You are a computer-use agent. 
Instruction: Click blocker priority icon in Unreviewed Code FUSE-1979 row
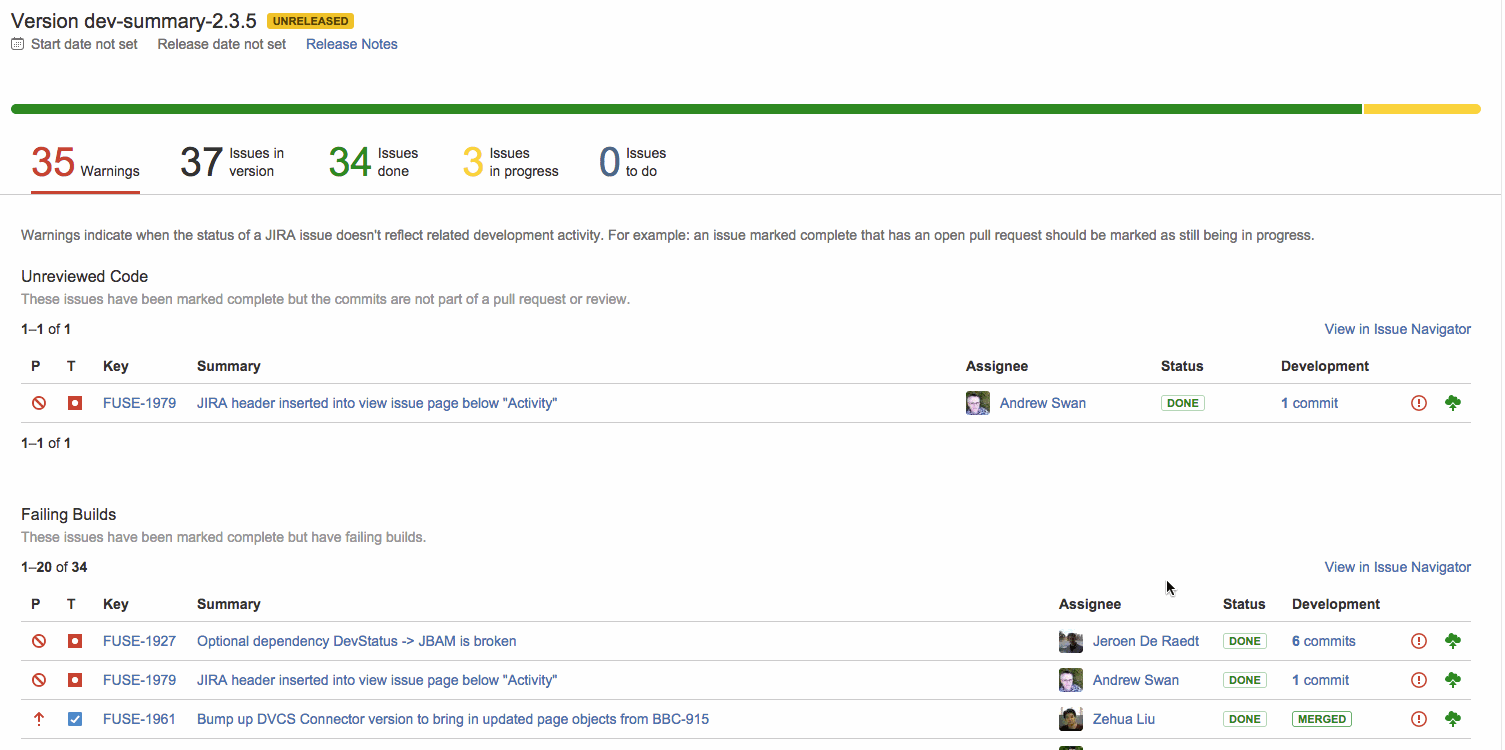point(39,403)
